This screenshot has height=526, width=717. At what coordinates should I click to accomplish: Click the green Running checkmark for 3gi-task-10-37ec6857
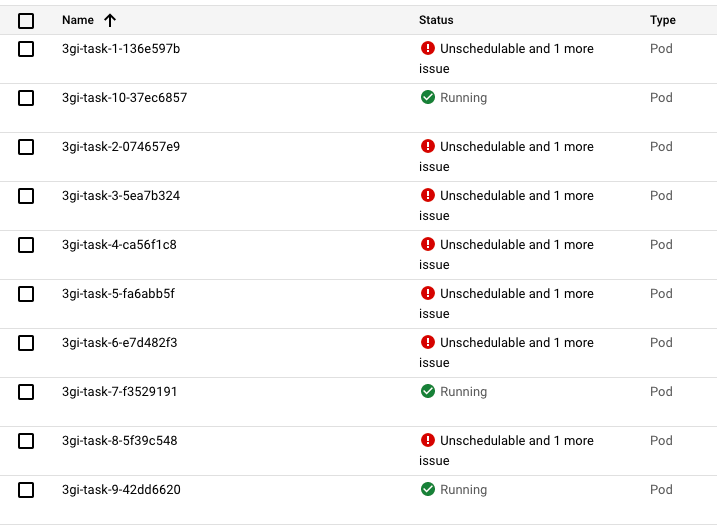coord(428,97)
